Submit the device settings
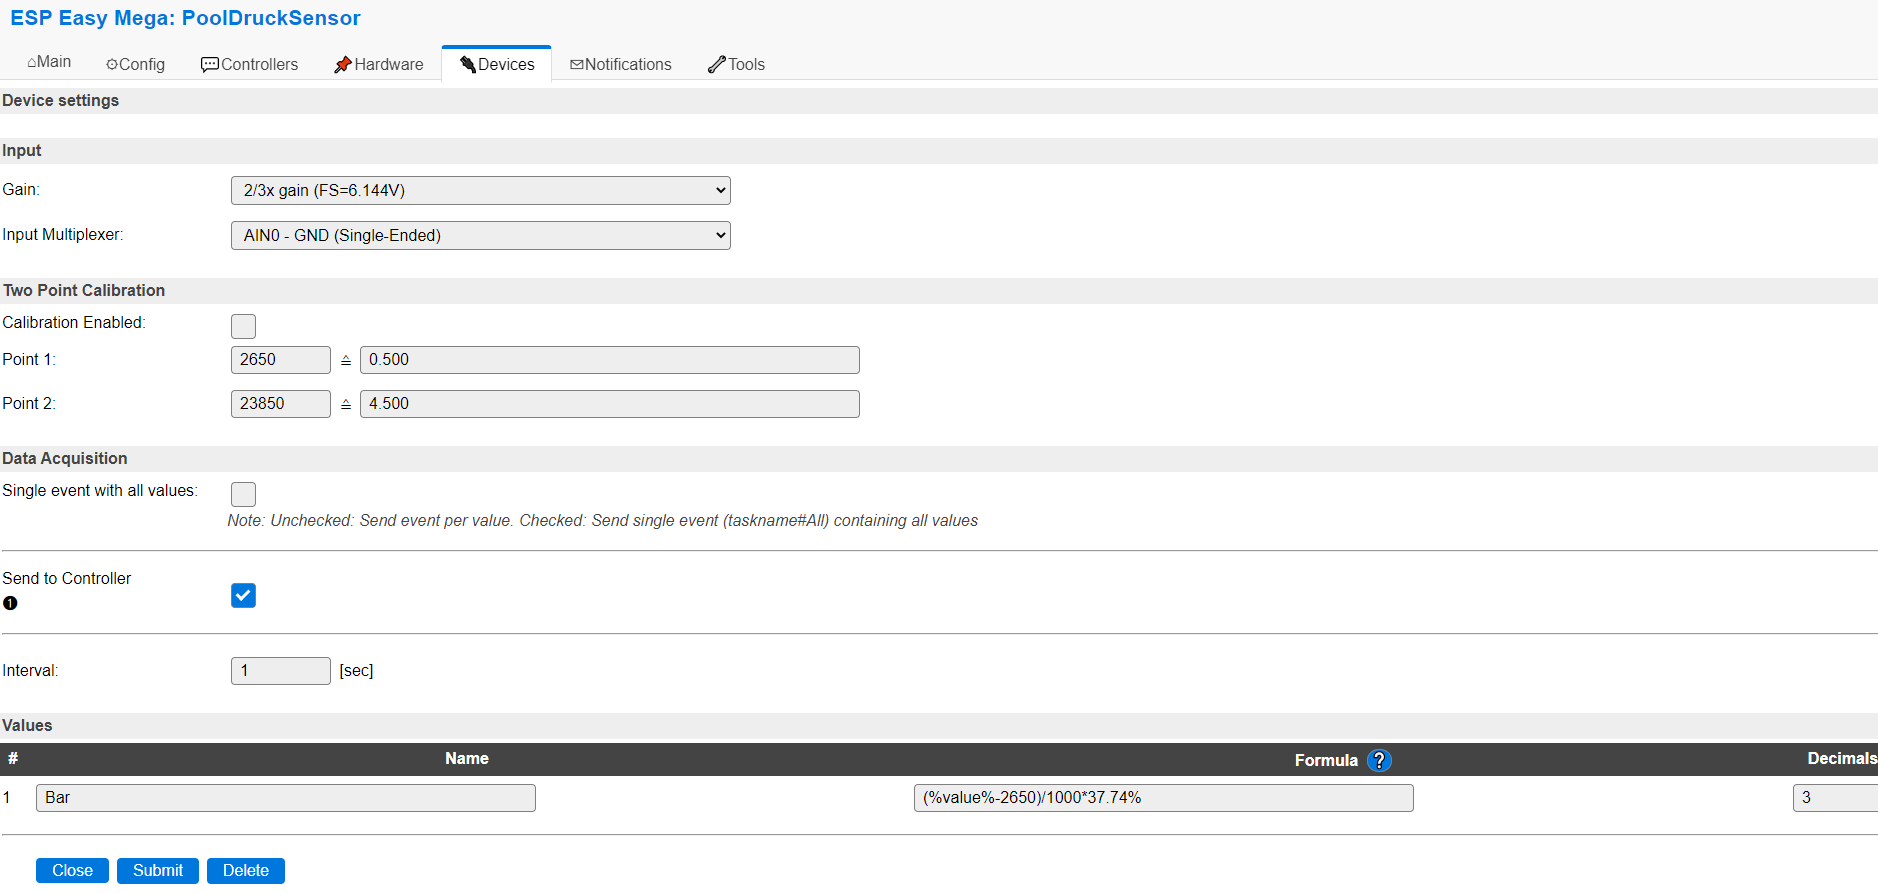 point(158,871)
